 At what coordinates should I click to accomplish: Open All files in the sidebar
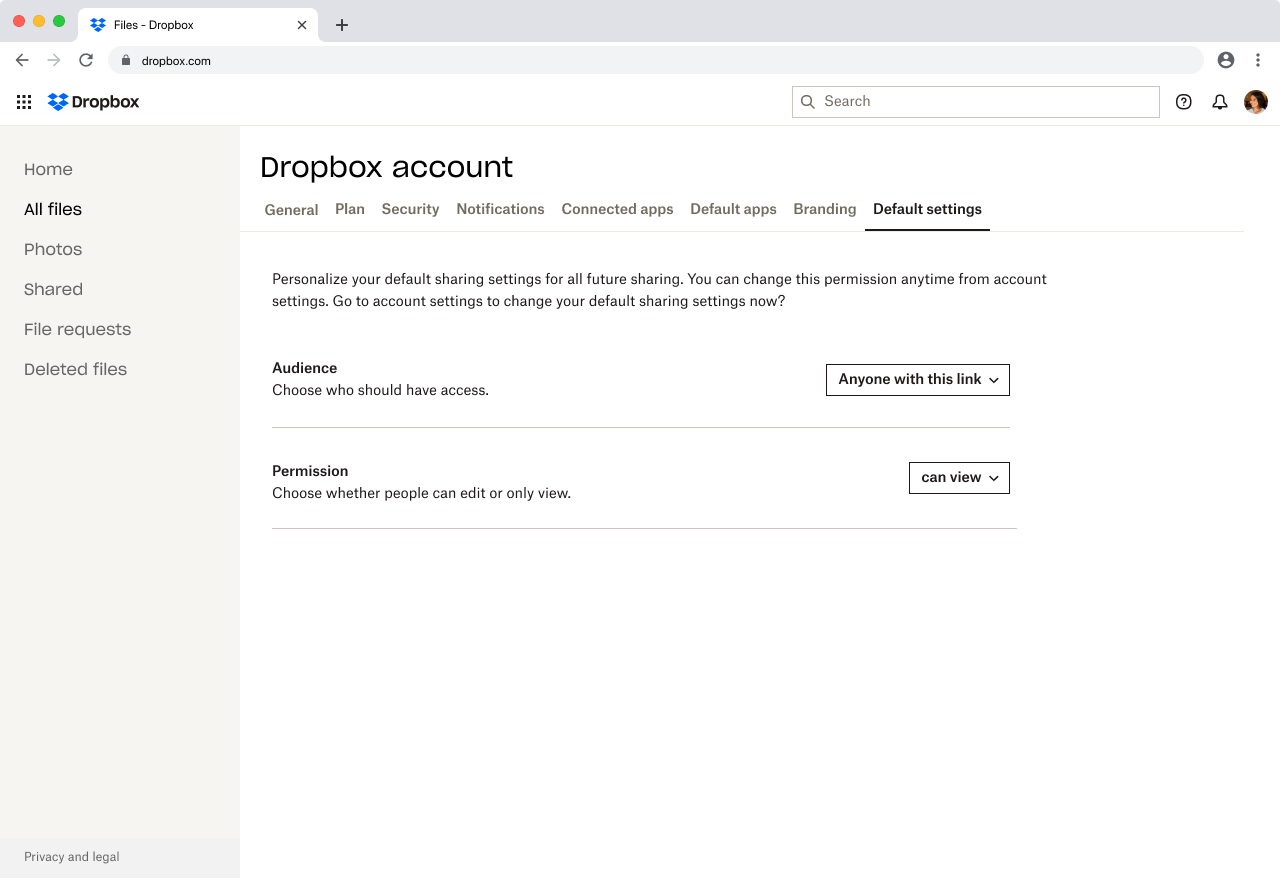coord(53,209)
